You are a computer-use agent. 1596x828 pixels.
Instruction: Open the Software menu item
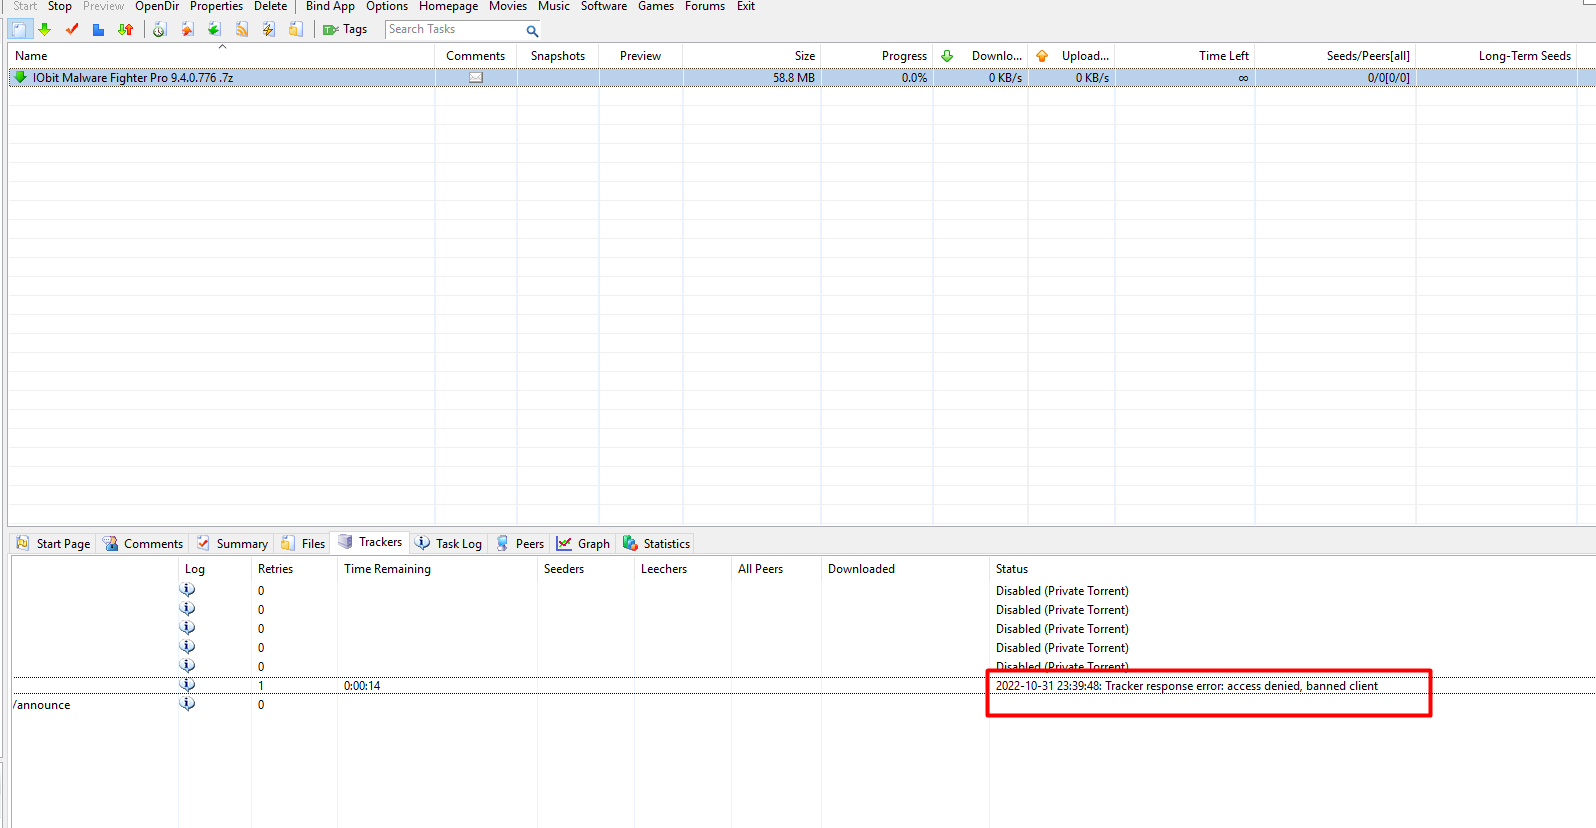604,6
